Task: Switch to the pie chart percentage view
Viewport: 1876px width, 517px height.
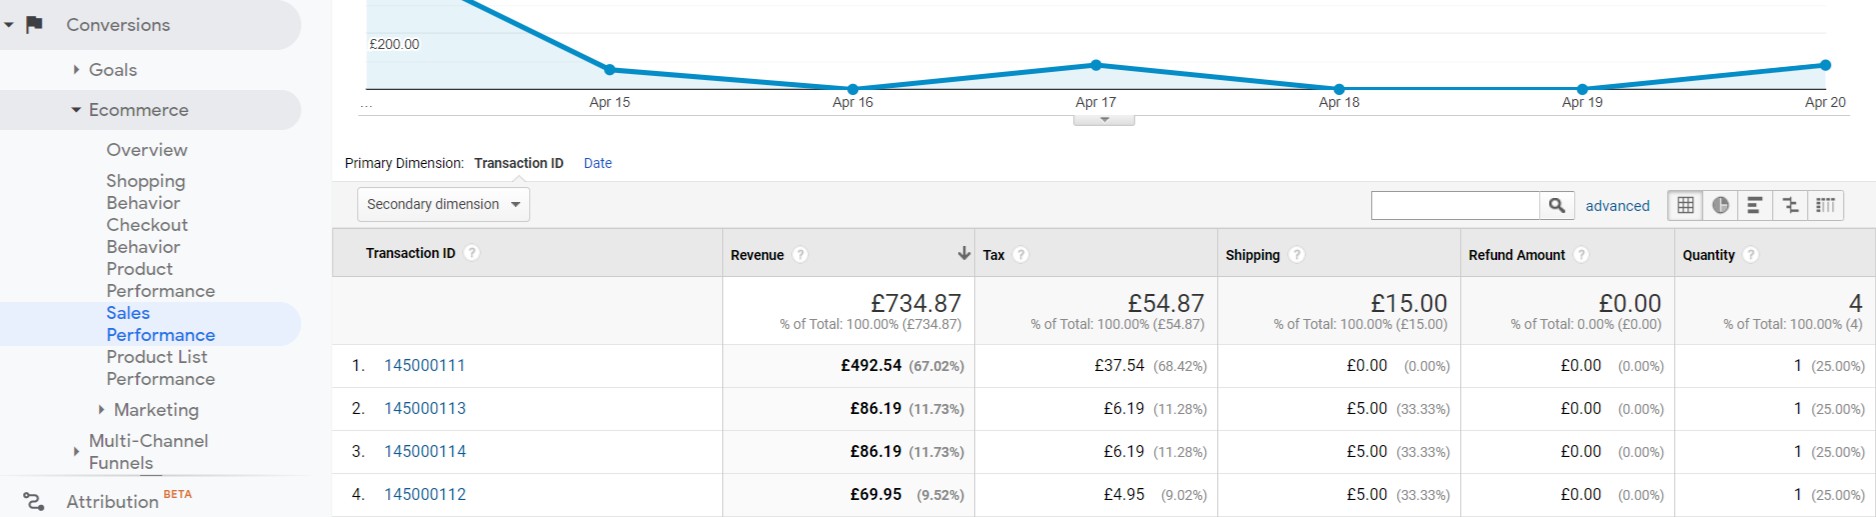Action: [x=1720, y=205]
